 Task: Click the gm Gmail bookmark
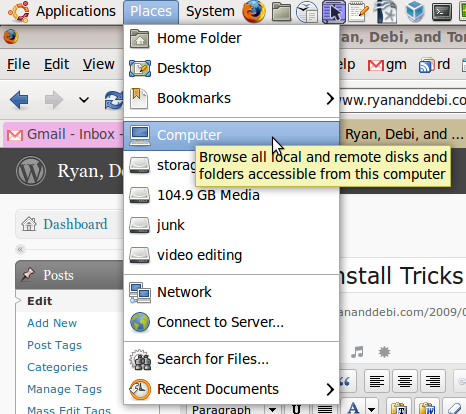[387, 64]
